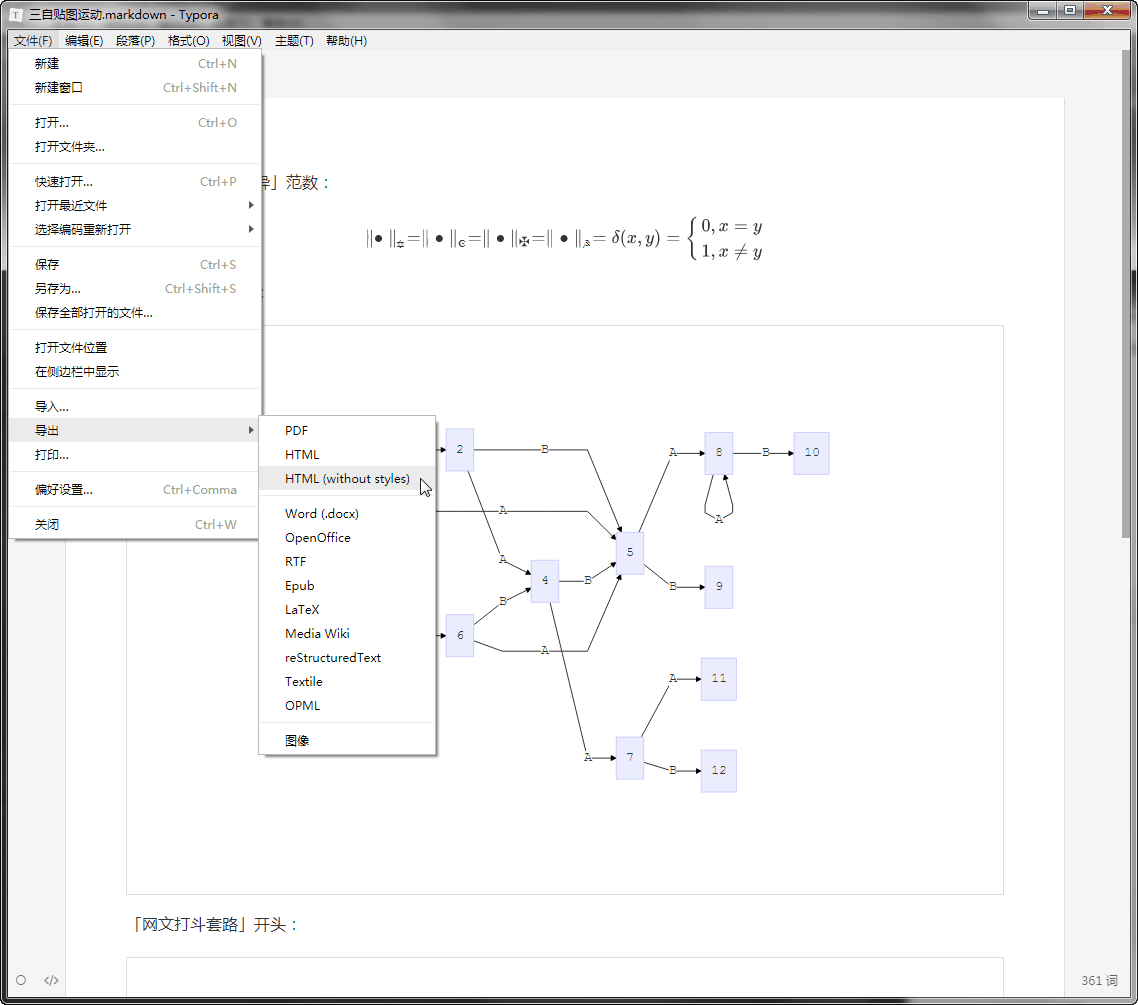Export as LaTeX
Screen dimensions: 1138x1005
click(347, 609)
